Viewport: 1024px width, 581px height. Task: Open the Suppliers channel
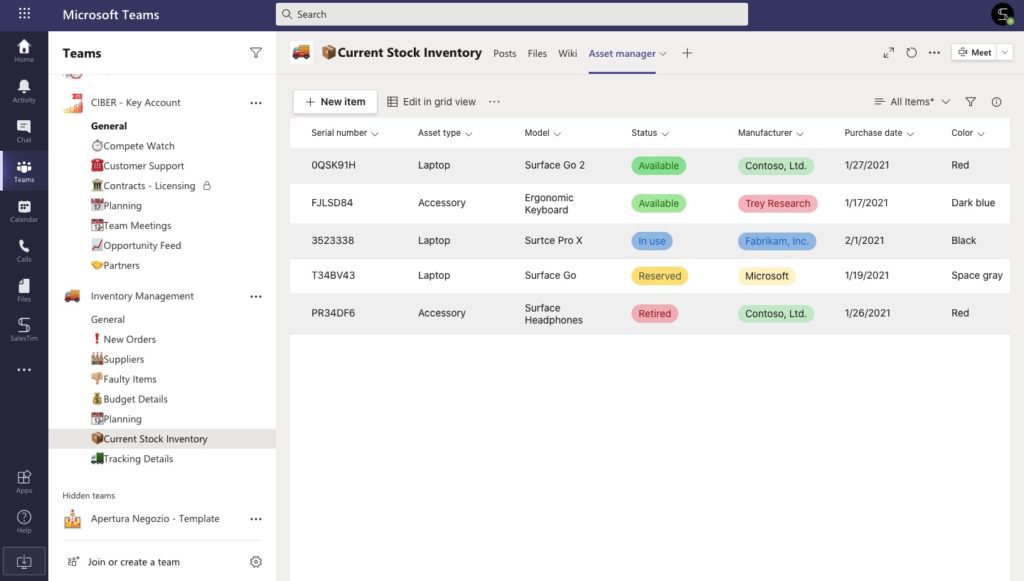click(118, 359)
